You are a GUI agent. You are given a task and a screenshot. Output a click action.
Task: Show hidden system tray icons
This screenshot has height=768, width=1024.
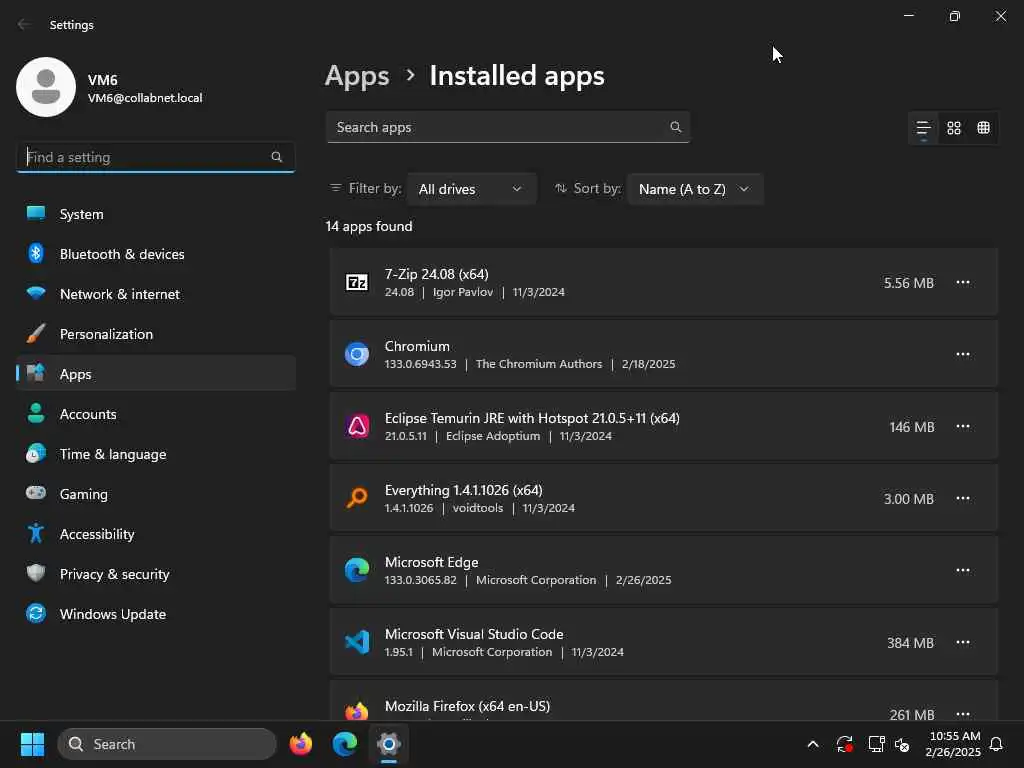tap(812, 744)
